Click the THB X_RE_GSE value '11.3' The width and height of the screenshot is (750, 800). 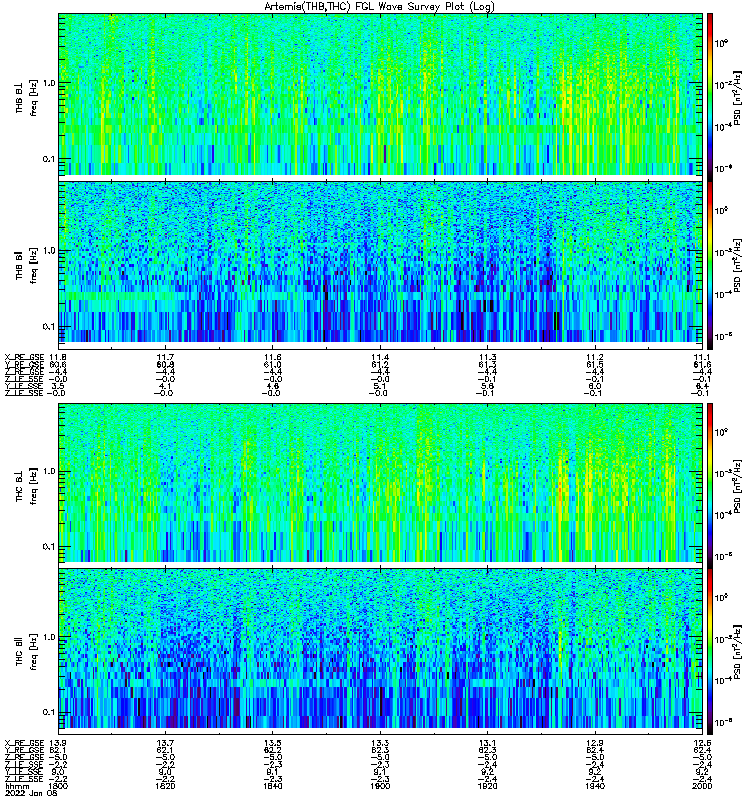click(x=487, y=357)
